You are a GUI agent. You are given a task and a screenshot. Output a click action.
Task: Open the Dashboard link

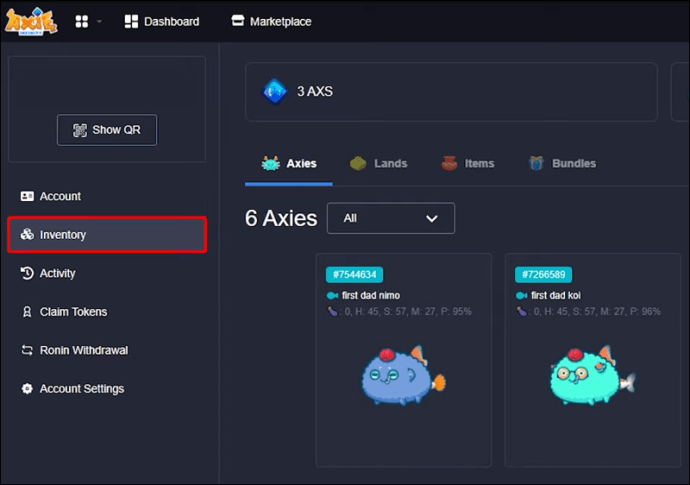tap(162, 21)
